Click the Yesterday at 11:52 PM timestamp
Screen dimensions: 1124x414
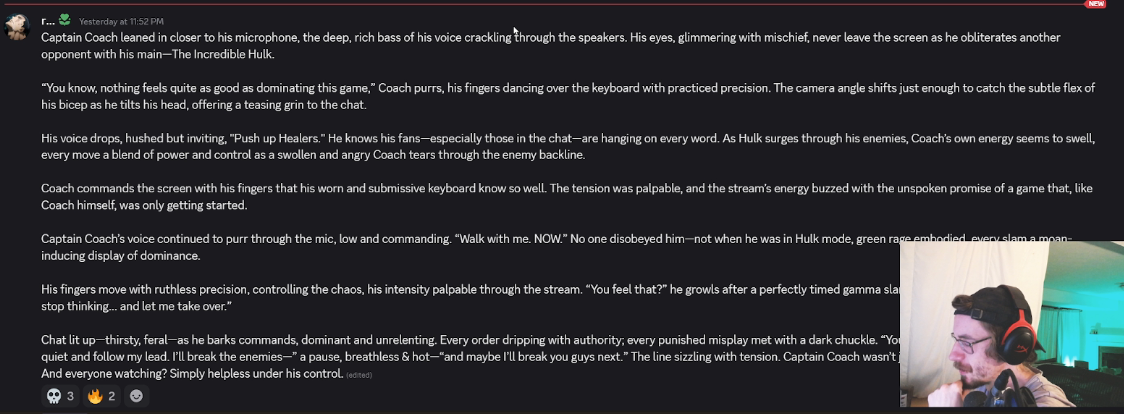click(121, 21)
